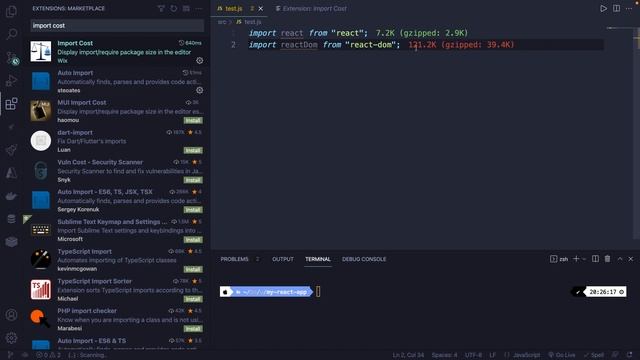Screen dimensions: 640x360
Task: Change indentation via Spaces: 4 status item
Action: 444,355
